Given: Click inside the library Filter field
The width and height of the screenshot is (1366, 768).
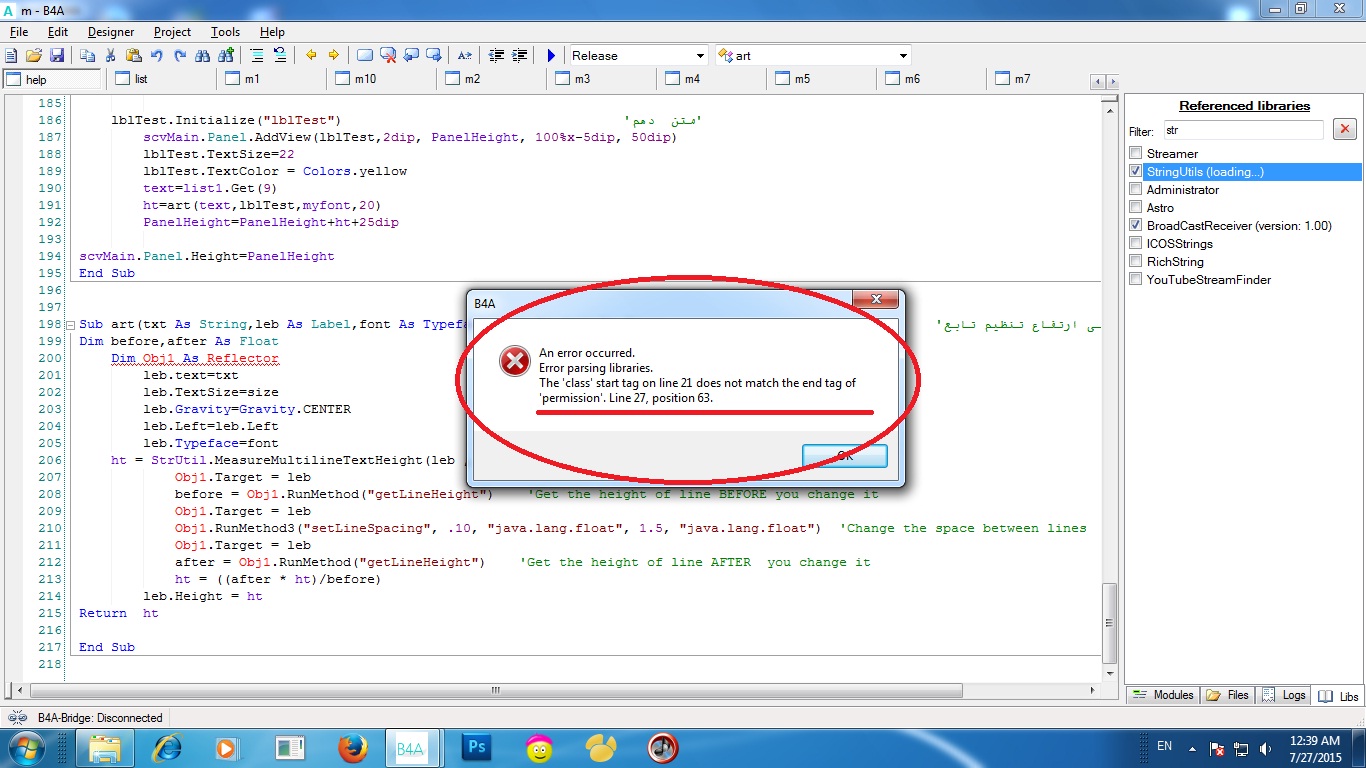Looking at the screenshot, I should tap(1242, 130).
